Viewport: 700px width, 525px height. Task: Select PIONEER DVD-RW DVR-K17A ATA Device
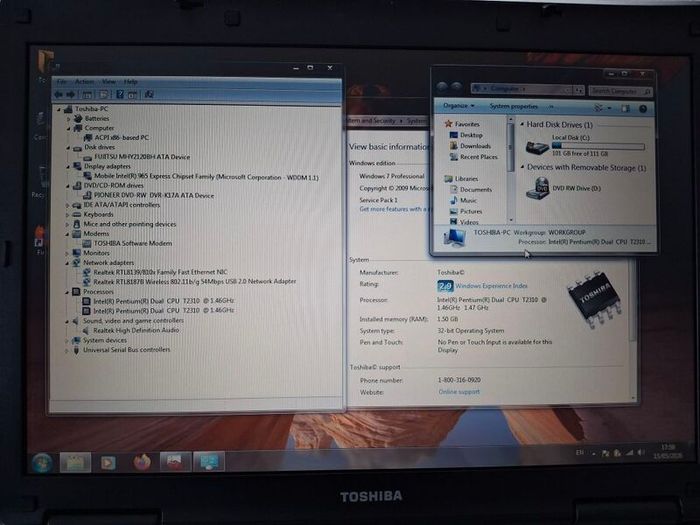coord(154,195)
